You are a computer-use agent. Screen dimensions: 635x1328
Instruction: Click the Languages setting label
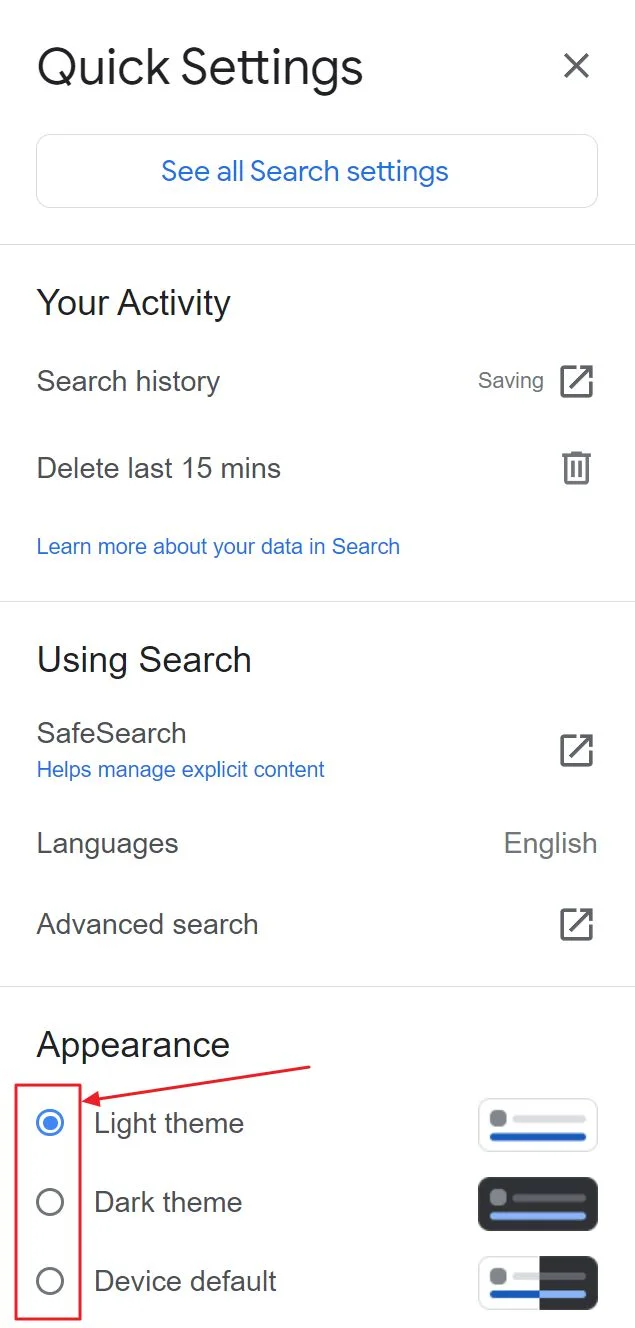point(107,843)
